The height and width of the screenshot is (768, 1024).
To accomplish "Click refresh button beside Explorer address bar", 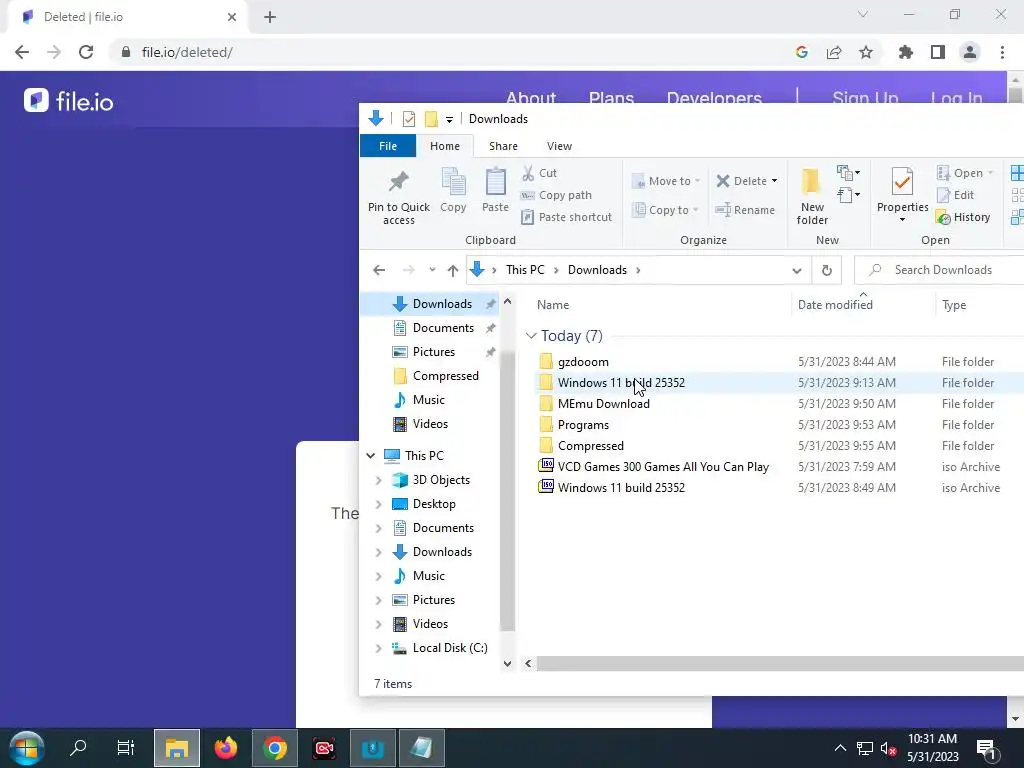I will pyautogui.click(x=826, y=270).
